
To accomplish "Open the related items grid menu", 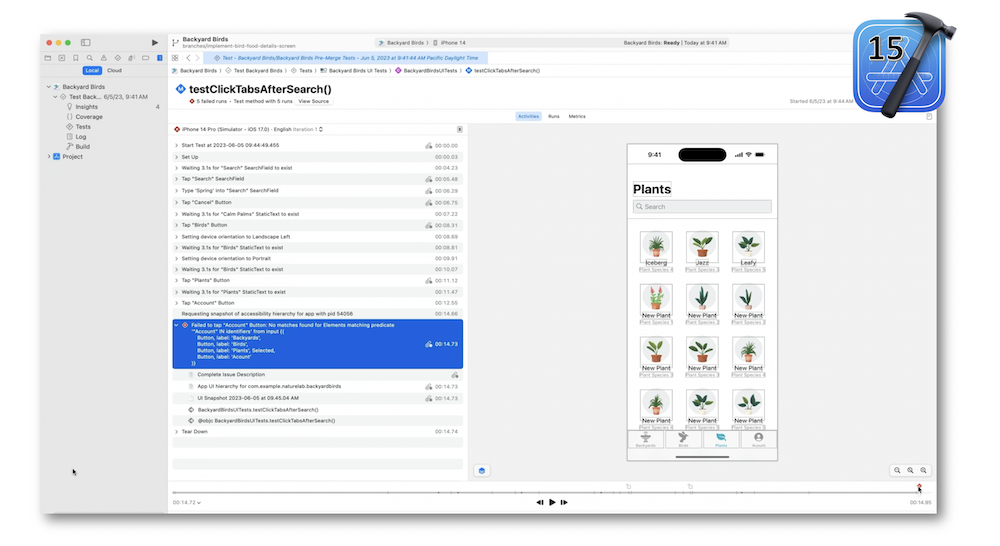I will 175,58.
